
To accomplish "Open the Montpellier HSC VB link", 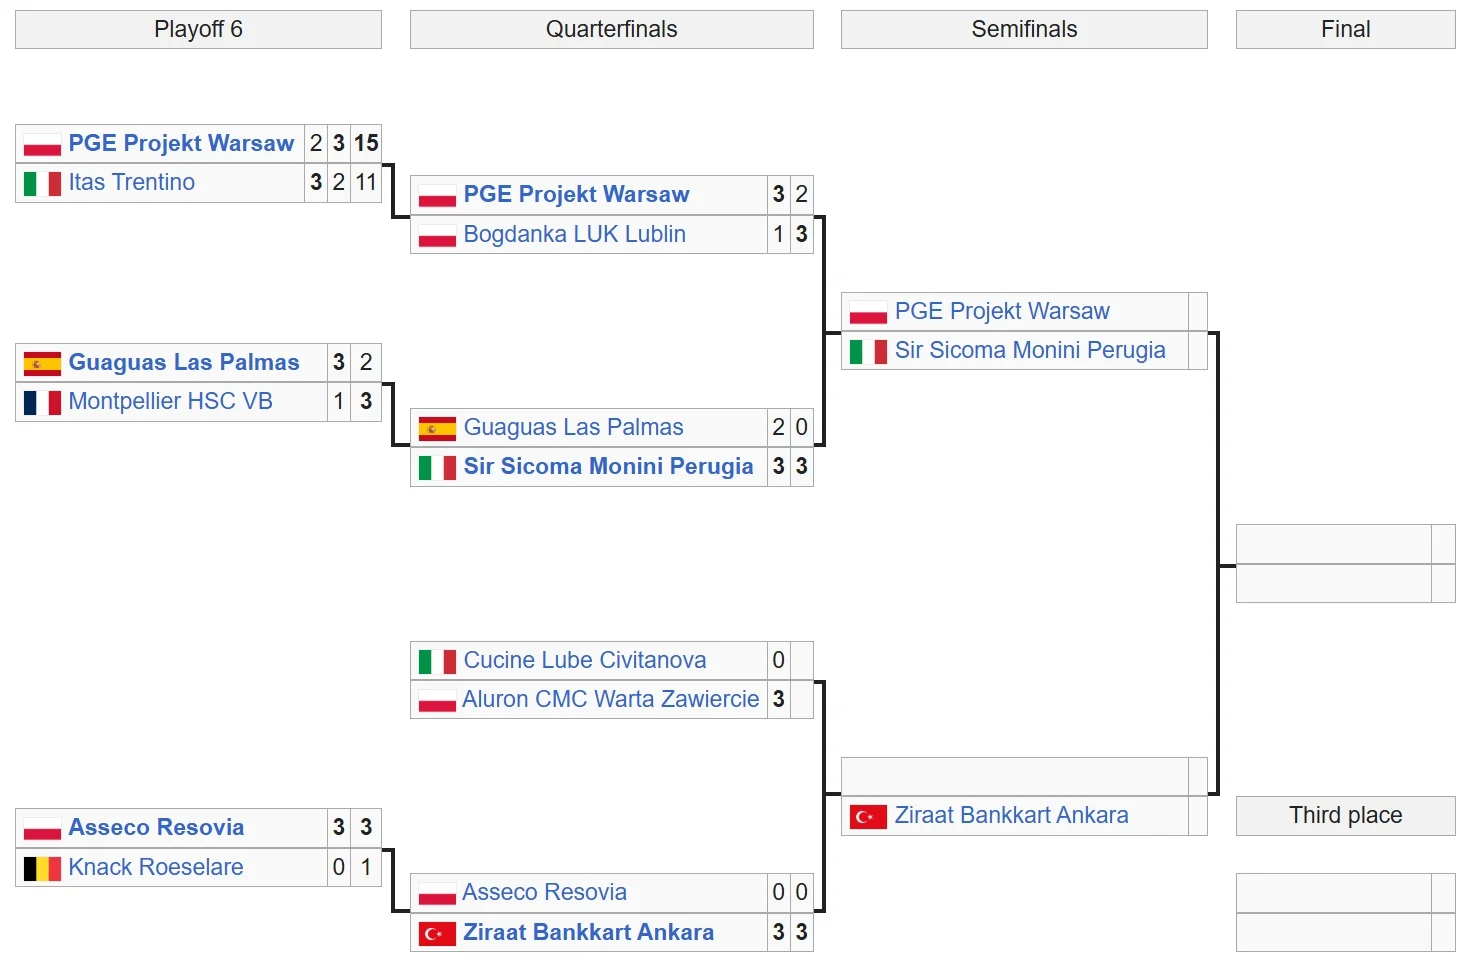I will 170,401.
